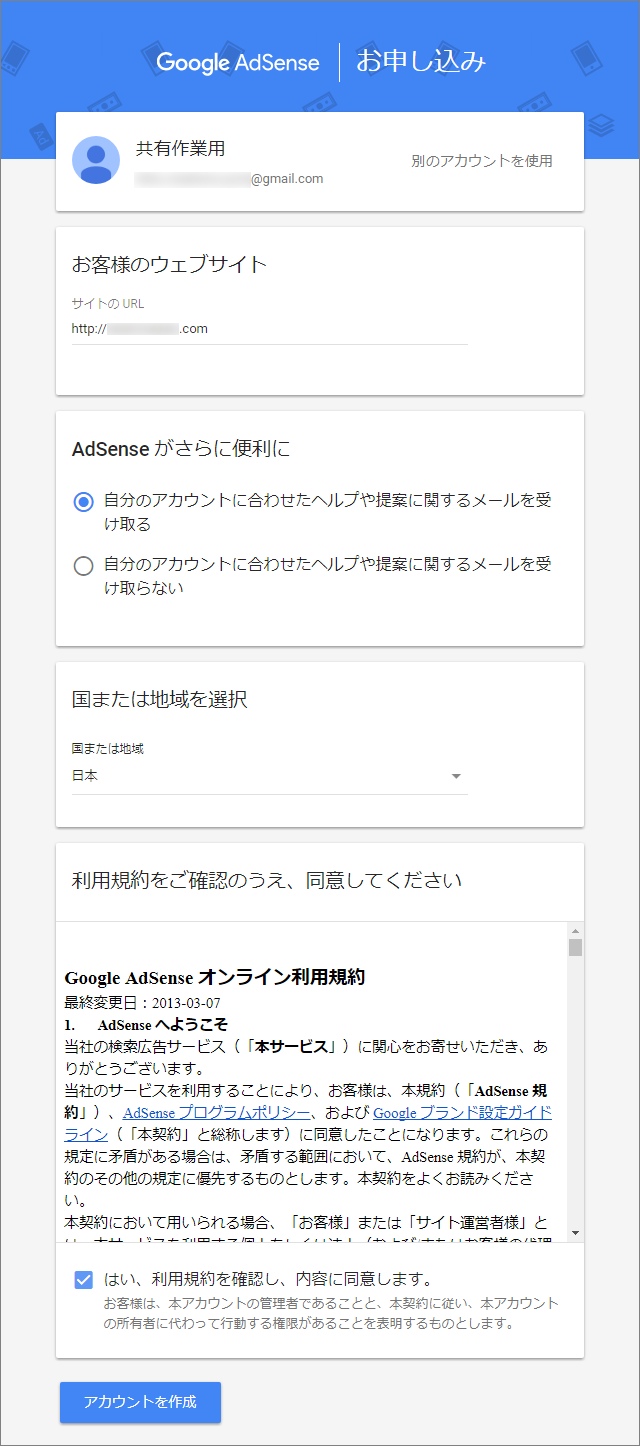This screenshot has height=1446, width=640.
Task: Click the お申し込み header title
Action: tap(421, 61)
